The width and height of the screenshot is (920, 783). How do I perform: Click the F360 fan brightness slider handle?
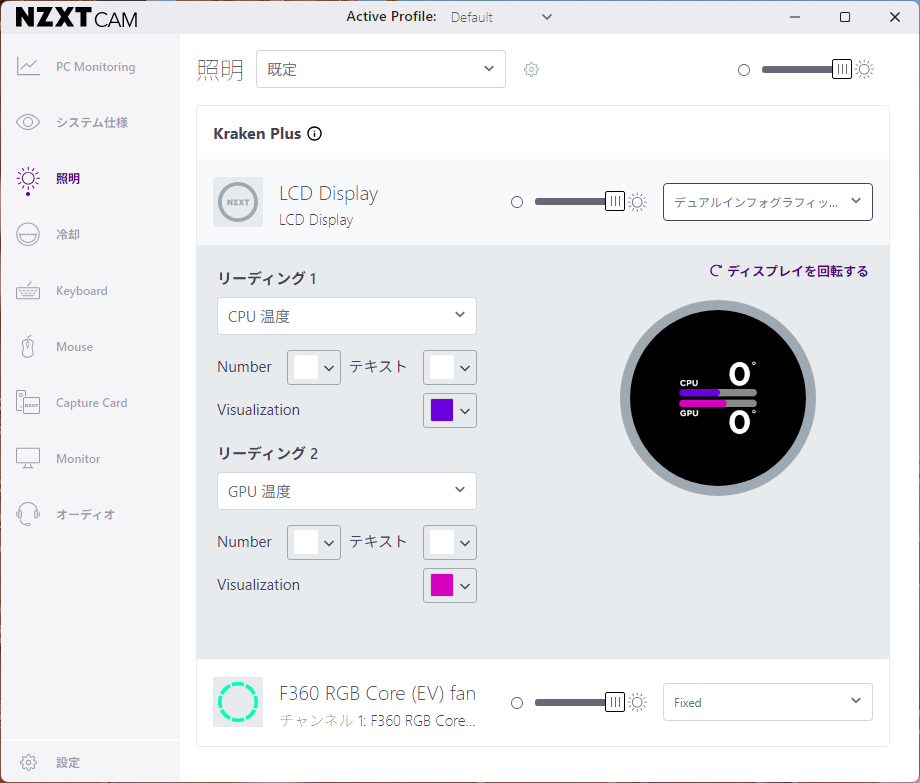615,702
